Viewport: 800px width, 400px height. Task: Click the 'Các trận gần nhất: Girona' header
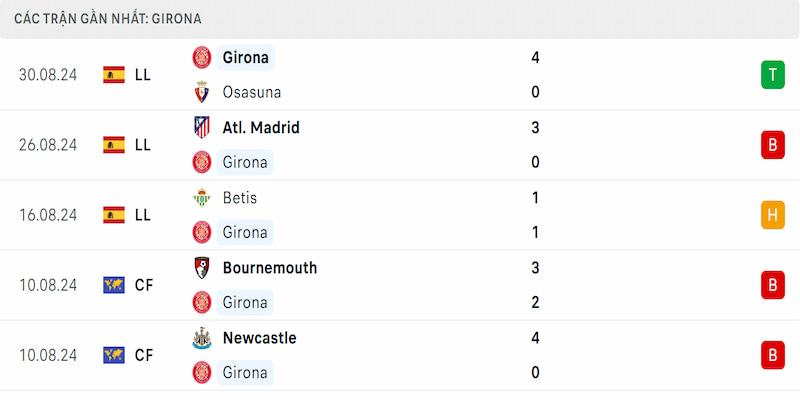(108, 19)
